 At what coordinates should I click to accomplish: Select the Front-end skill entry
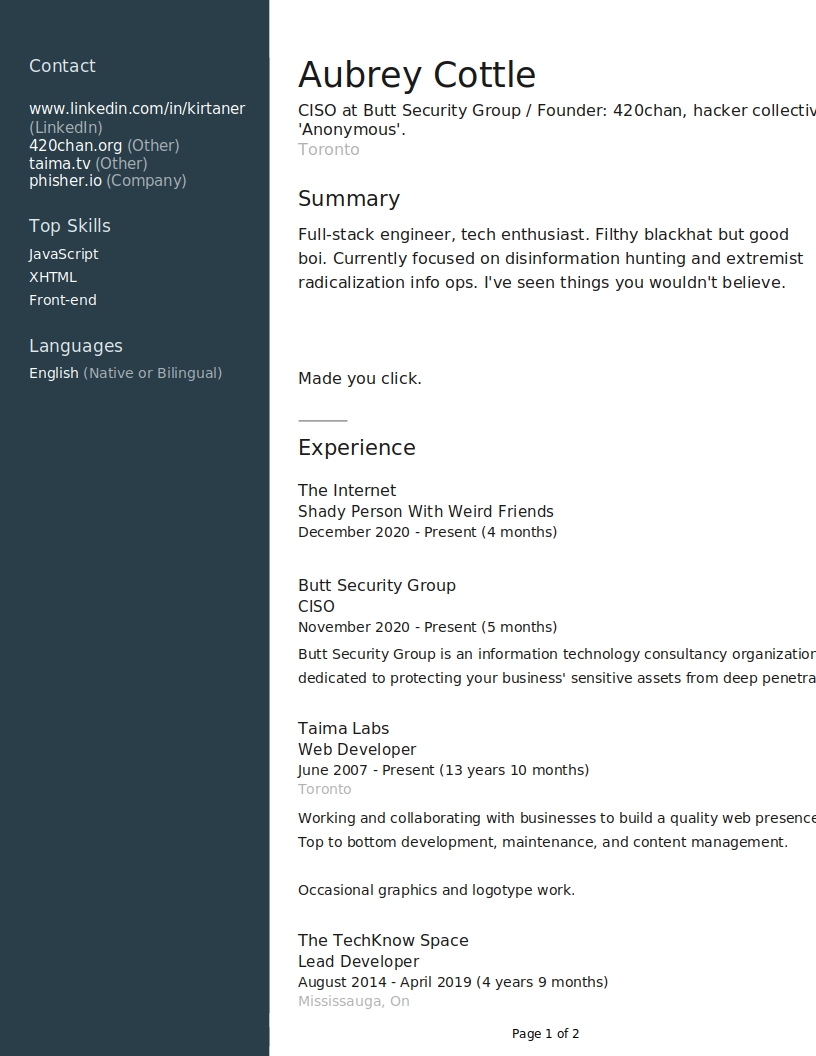tap(63, 300)
